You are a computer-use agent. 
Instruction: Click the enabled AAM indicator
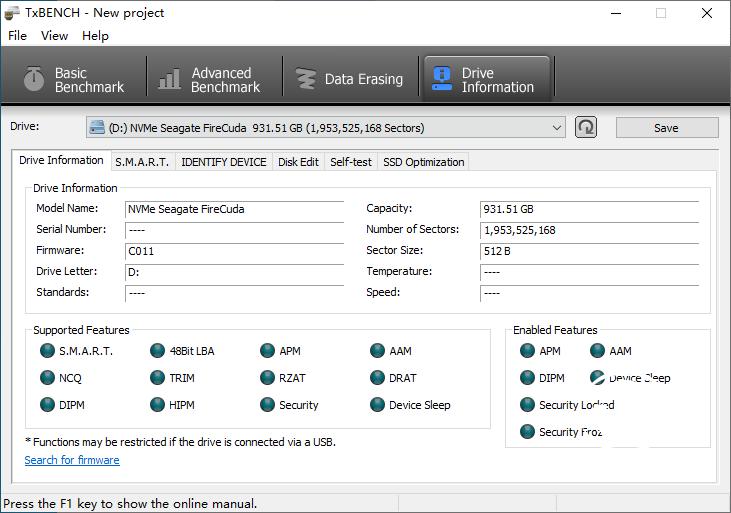tap(597, 351)
